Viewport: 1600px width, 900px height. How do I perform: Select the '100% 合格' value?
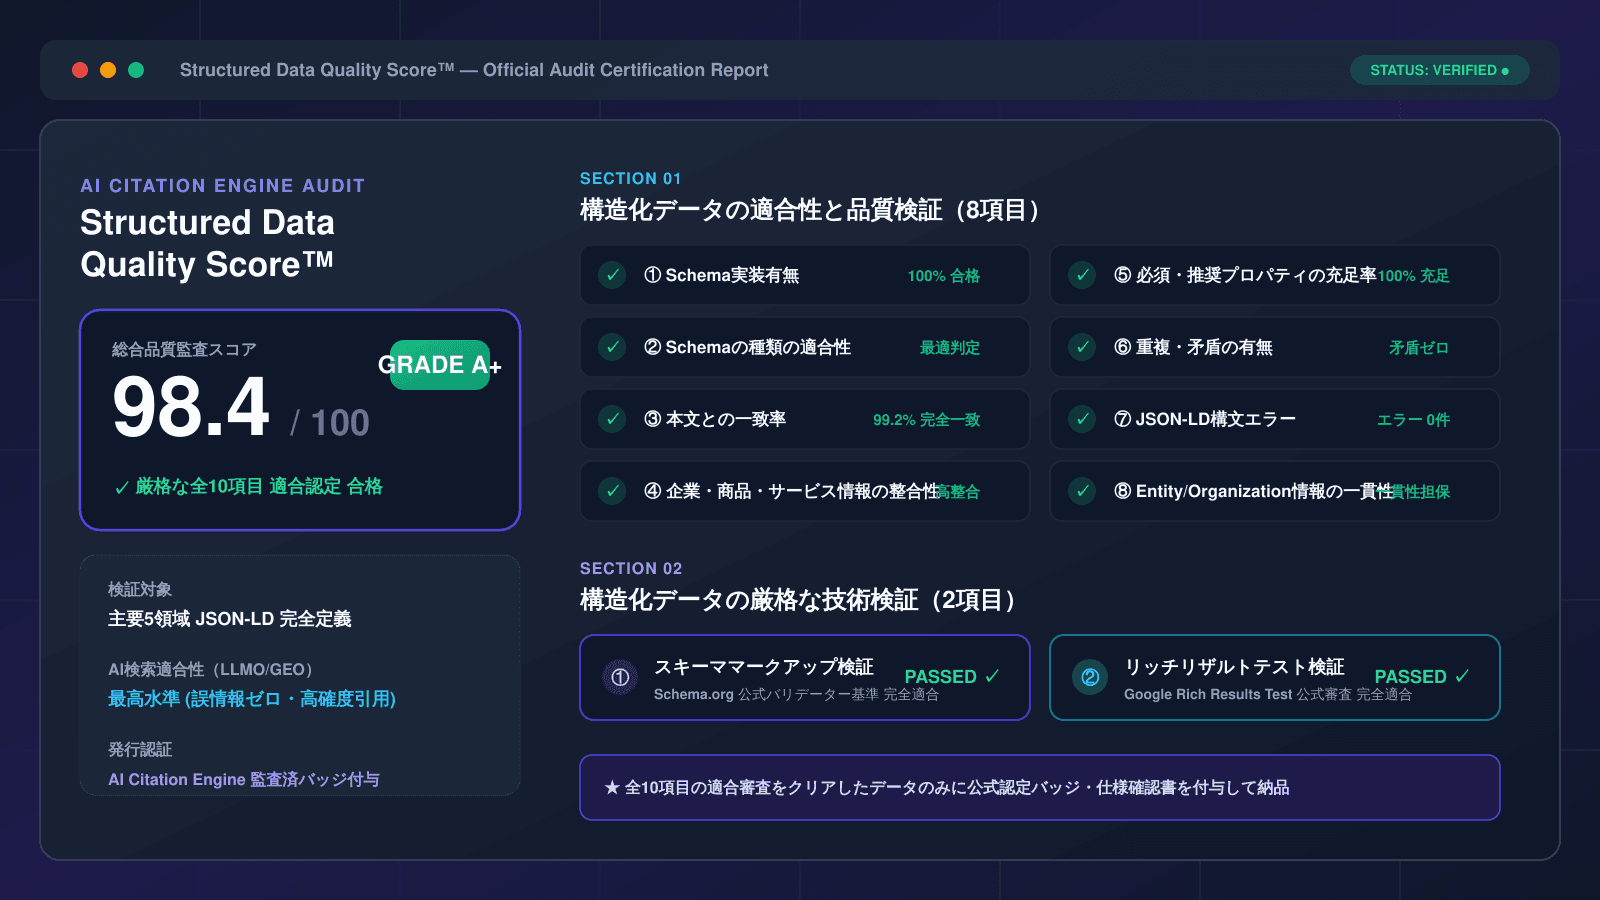click(943, 276)
